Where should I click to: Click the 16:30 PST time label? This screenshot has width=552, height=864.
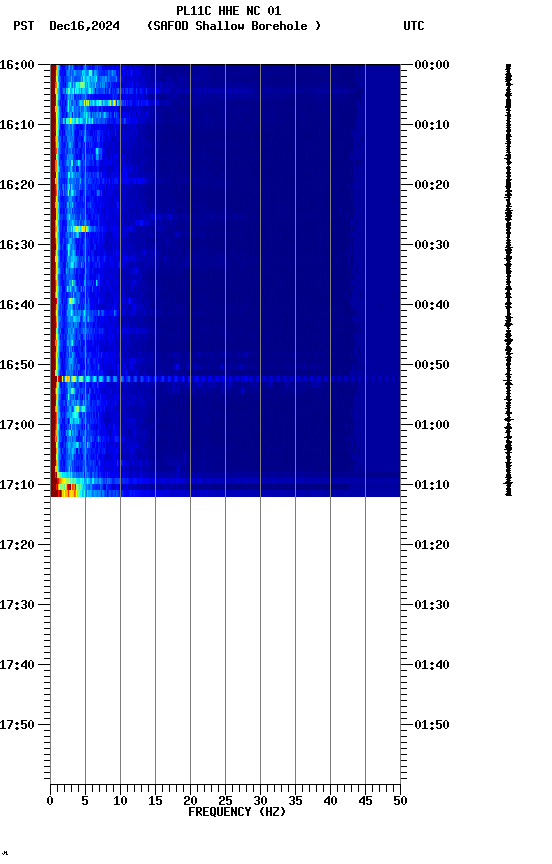[17, 245]
